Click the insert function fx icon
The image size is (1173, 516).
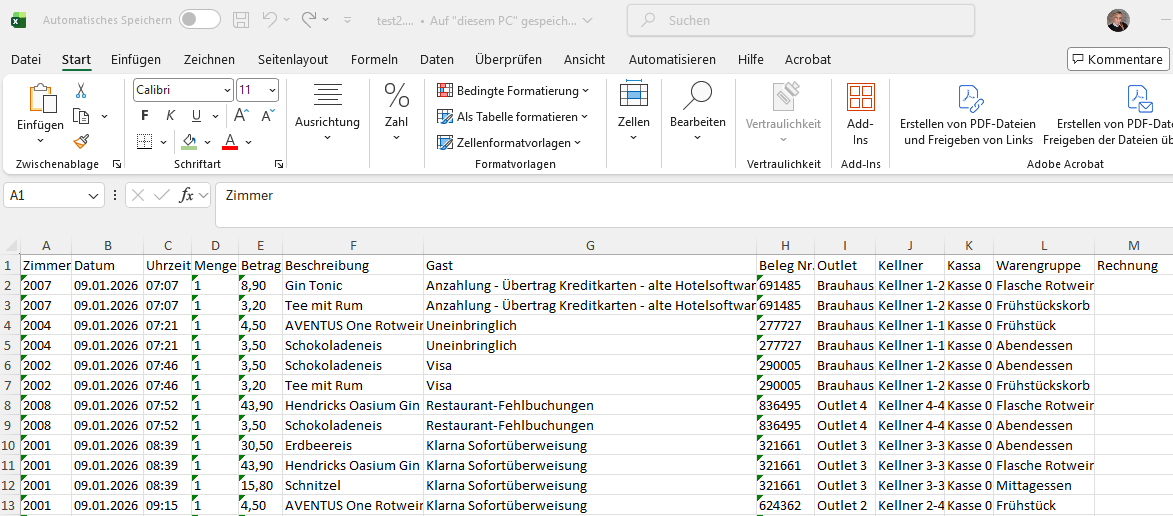[x=186, y=196]
